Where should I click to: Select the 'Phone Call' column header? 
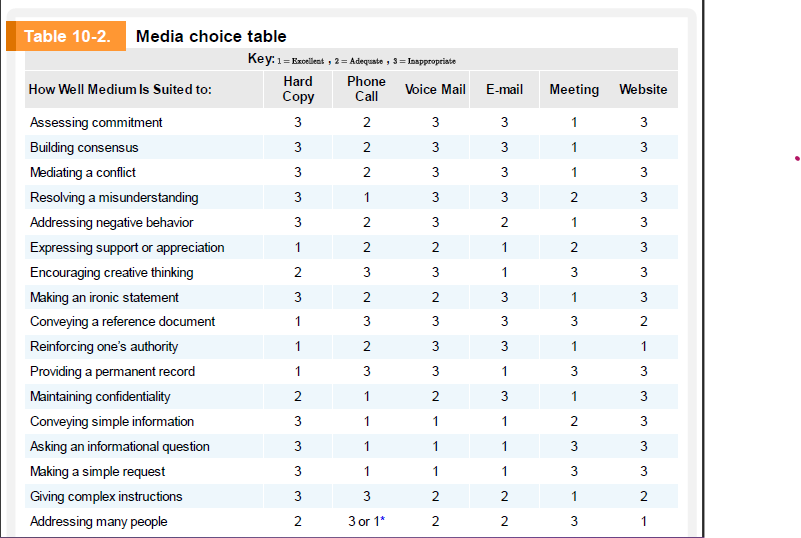[366, 89]
